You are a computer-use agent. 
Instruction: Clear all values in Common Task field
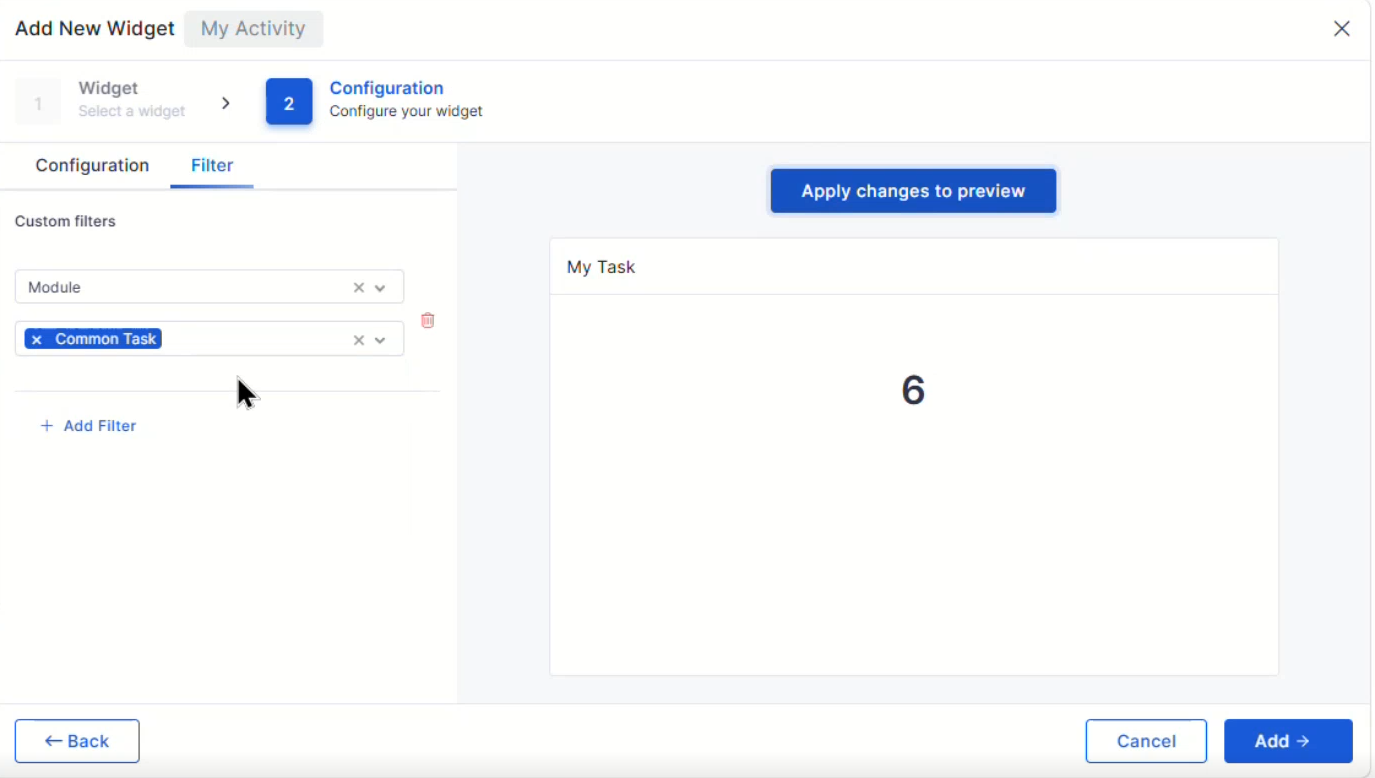pos(359,340)
